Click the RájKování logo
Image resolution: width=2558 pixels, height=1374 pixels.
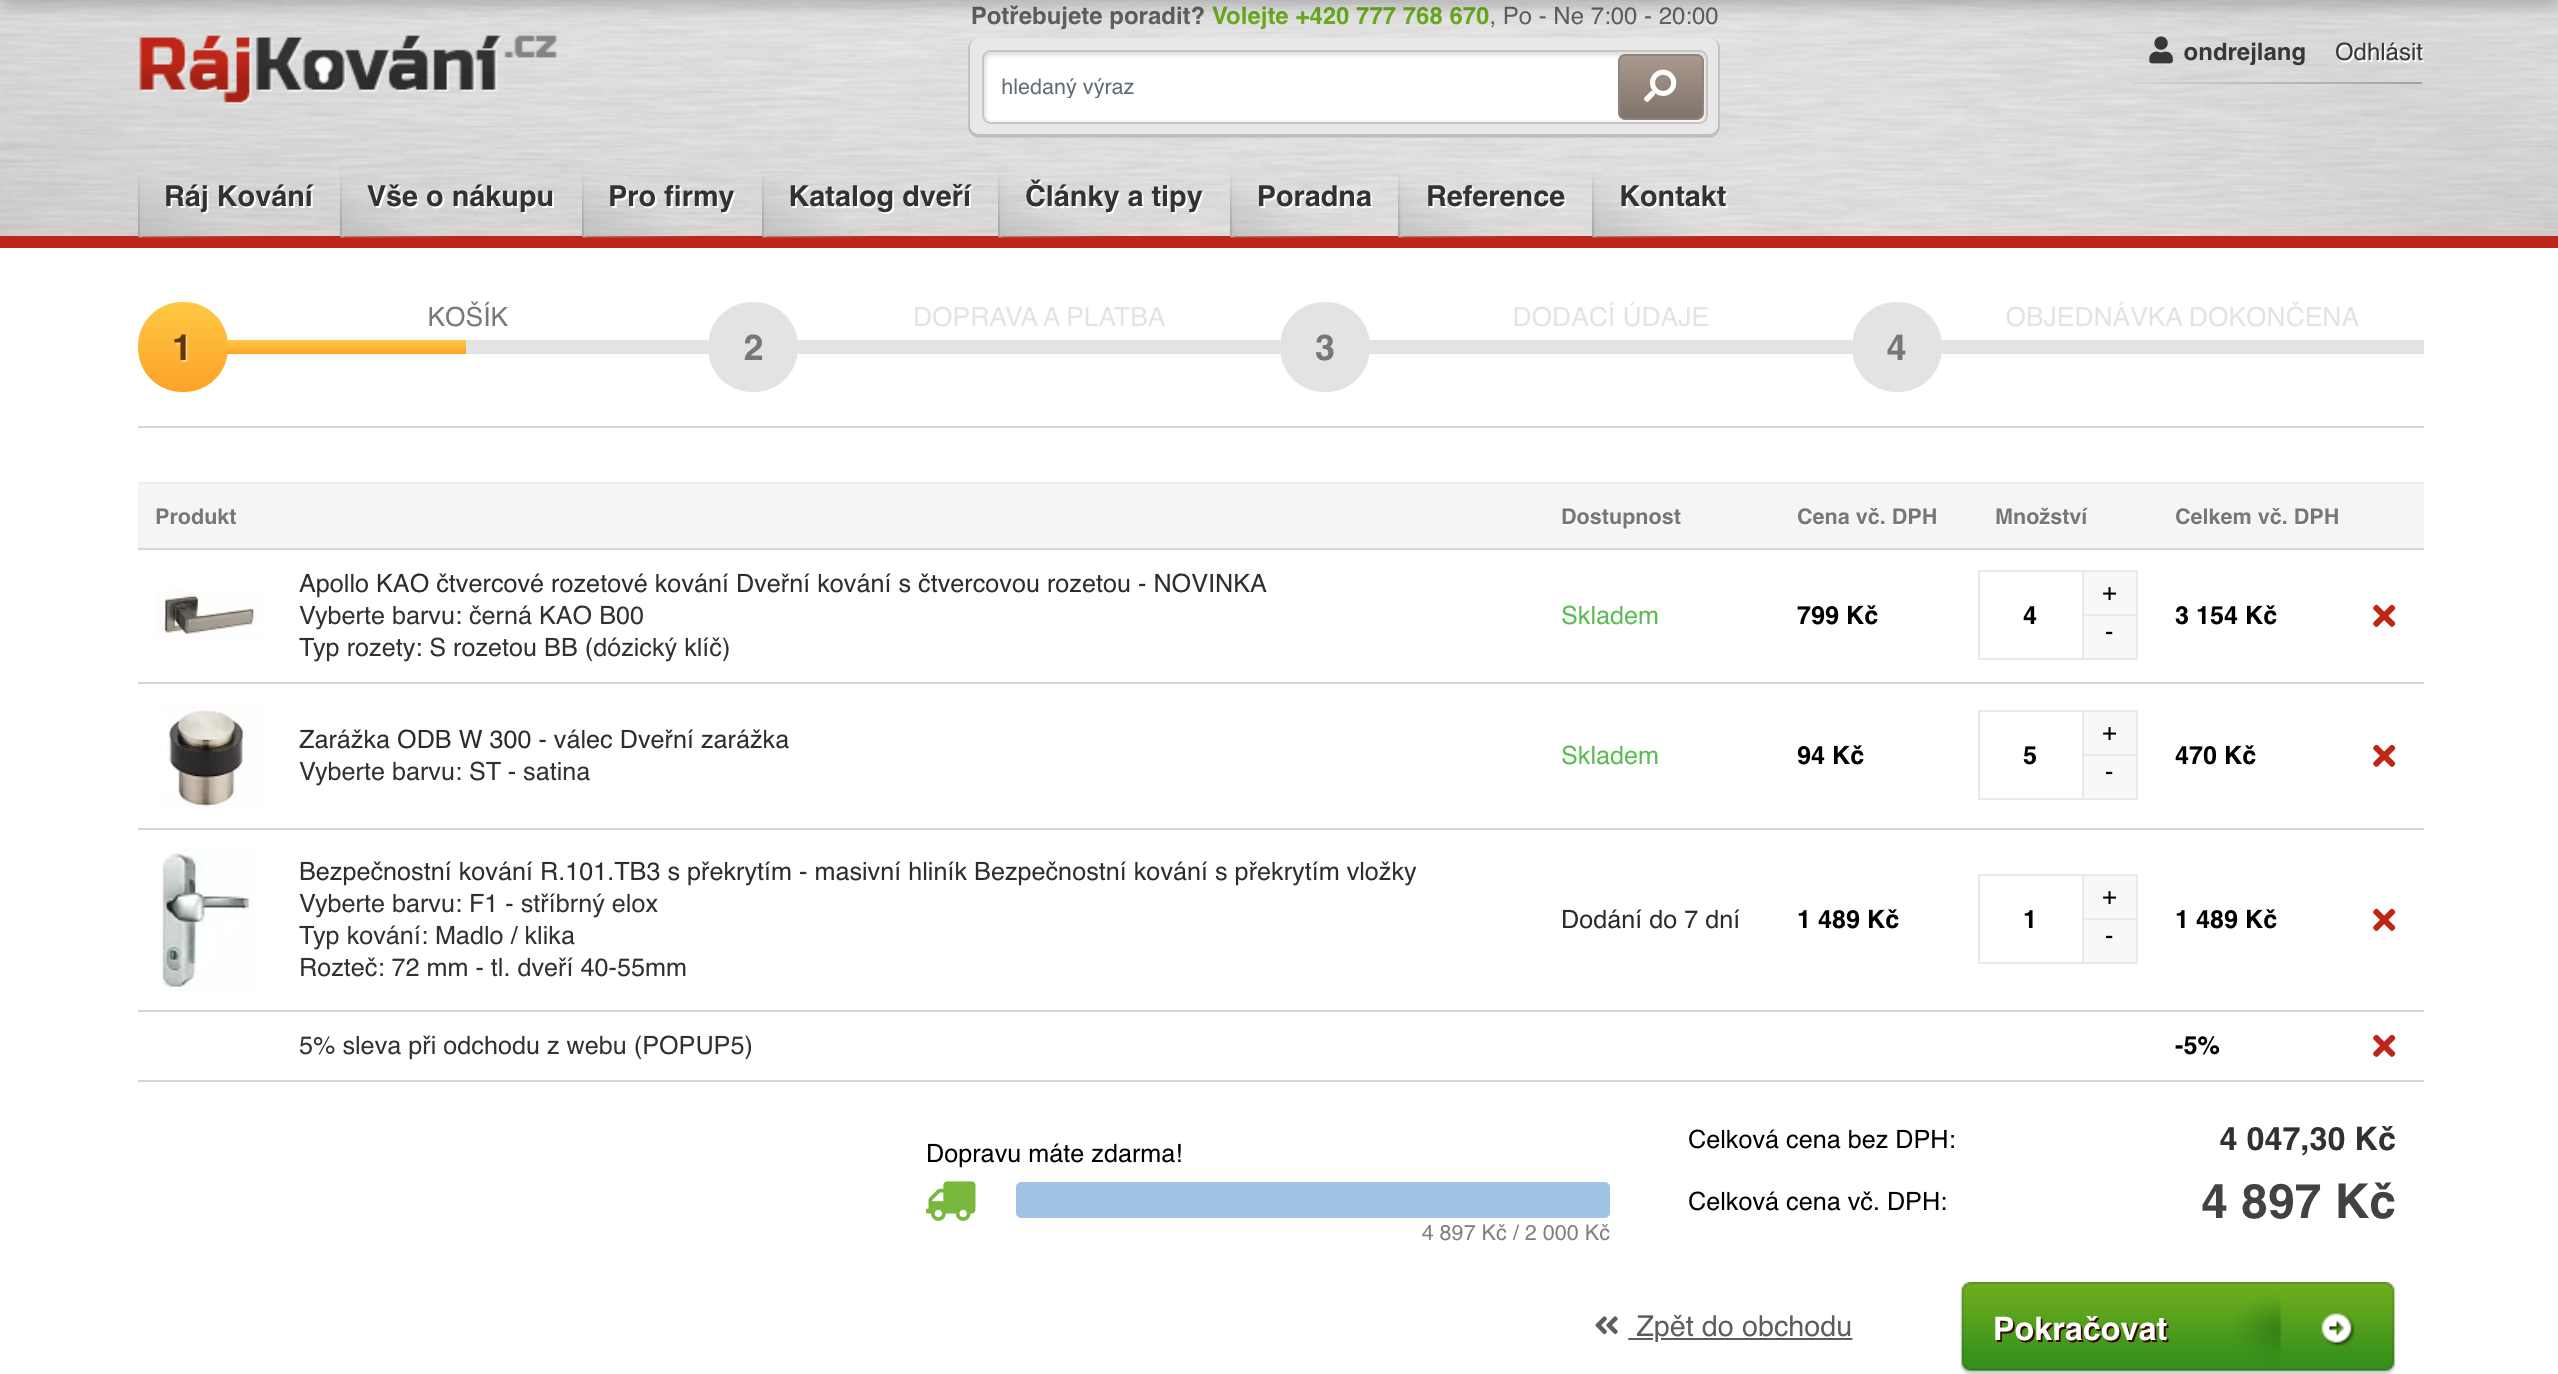click(x=346, y=66)
